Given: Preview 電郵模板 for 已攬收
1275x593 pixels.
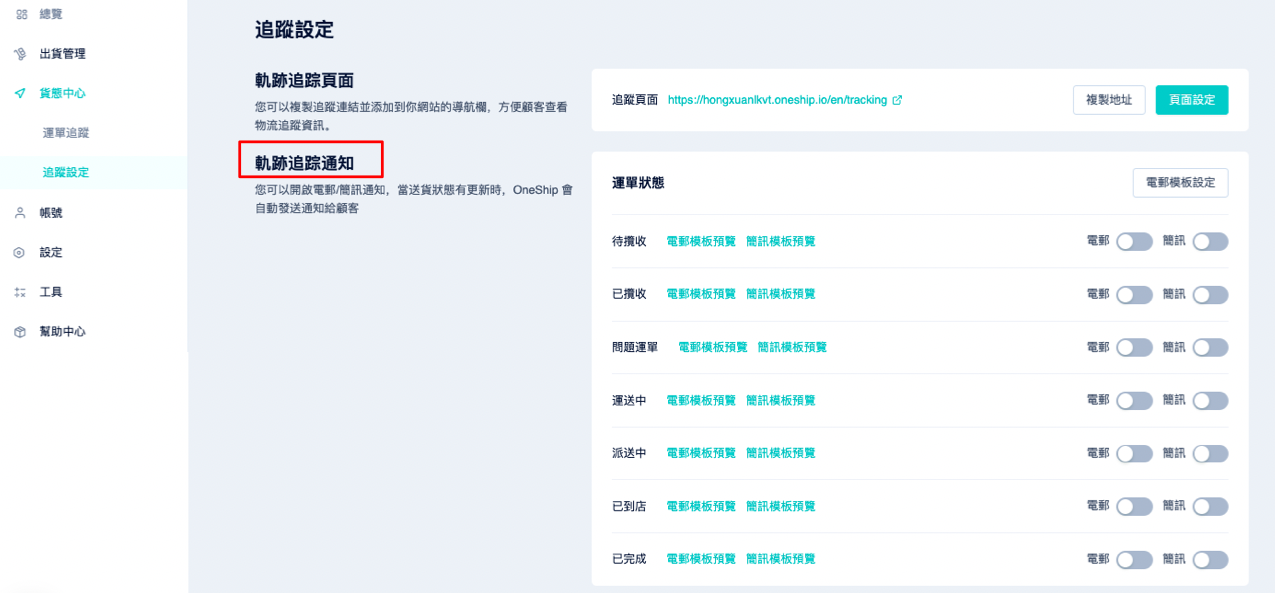Looking at the screenshot, I should (x=701, y=294).
